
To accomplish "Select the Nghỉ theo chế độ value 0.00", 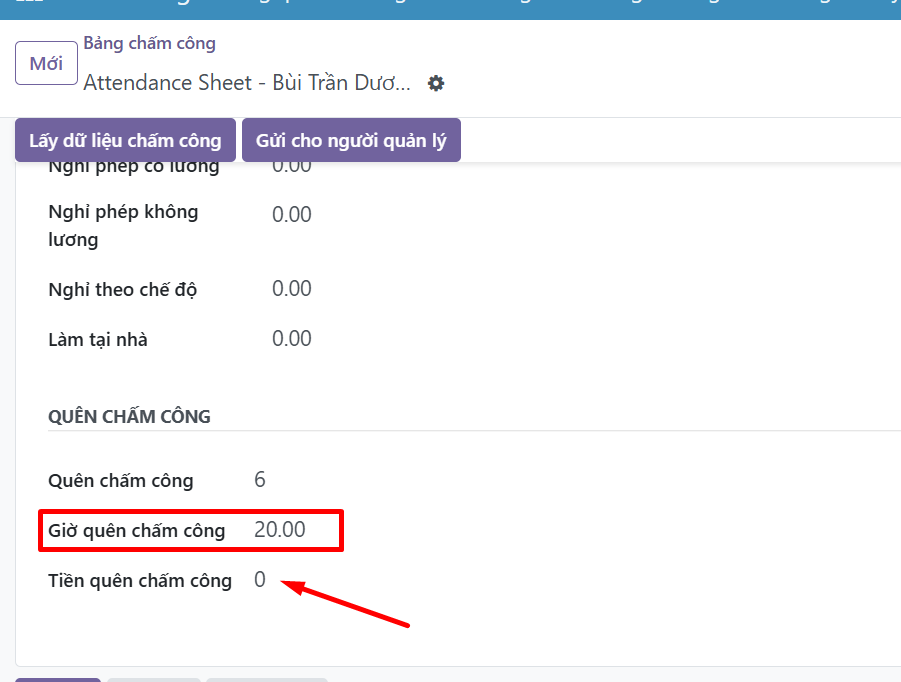I will (x=292, y=289).
